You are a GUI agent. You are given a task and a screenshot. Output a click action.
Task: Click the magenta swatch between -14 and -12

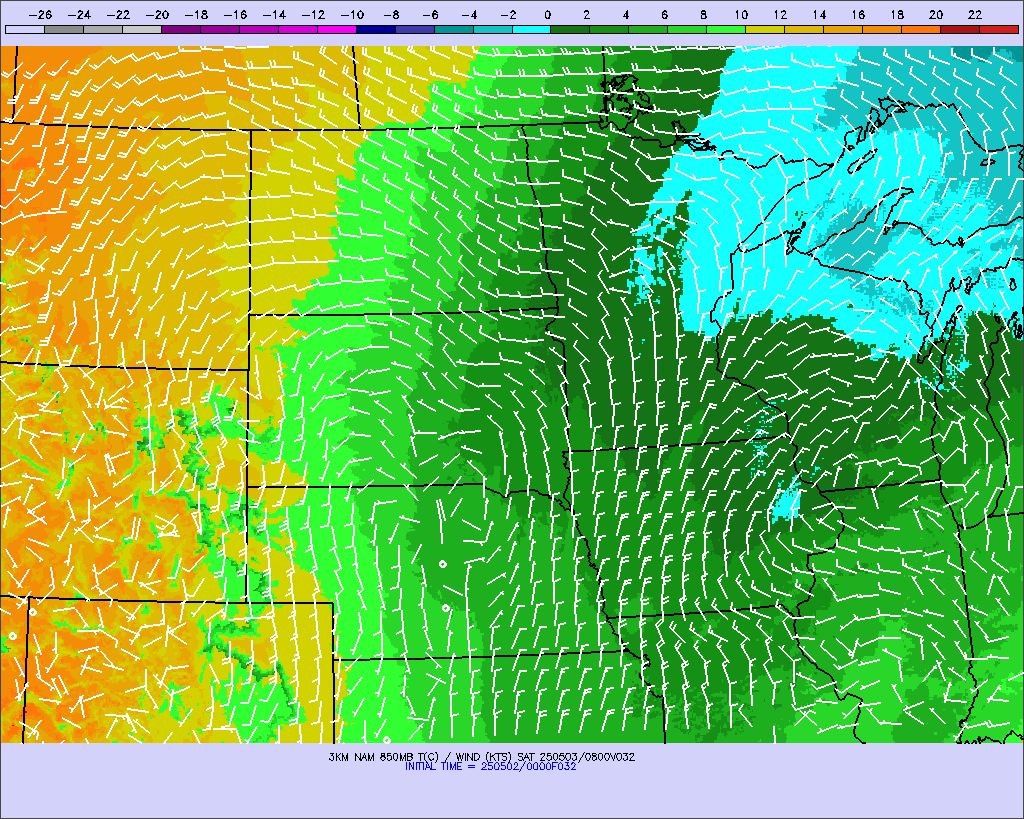click(x=298, y=29)
